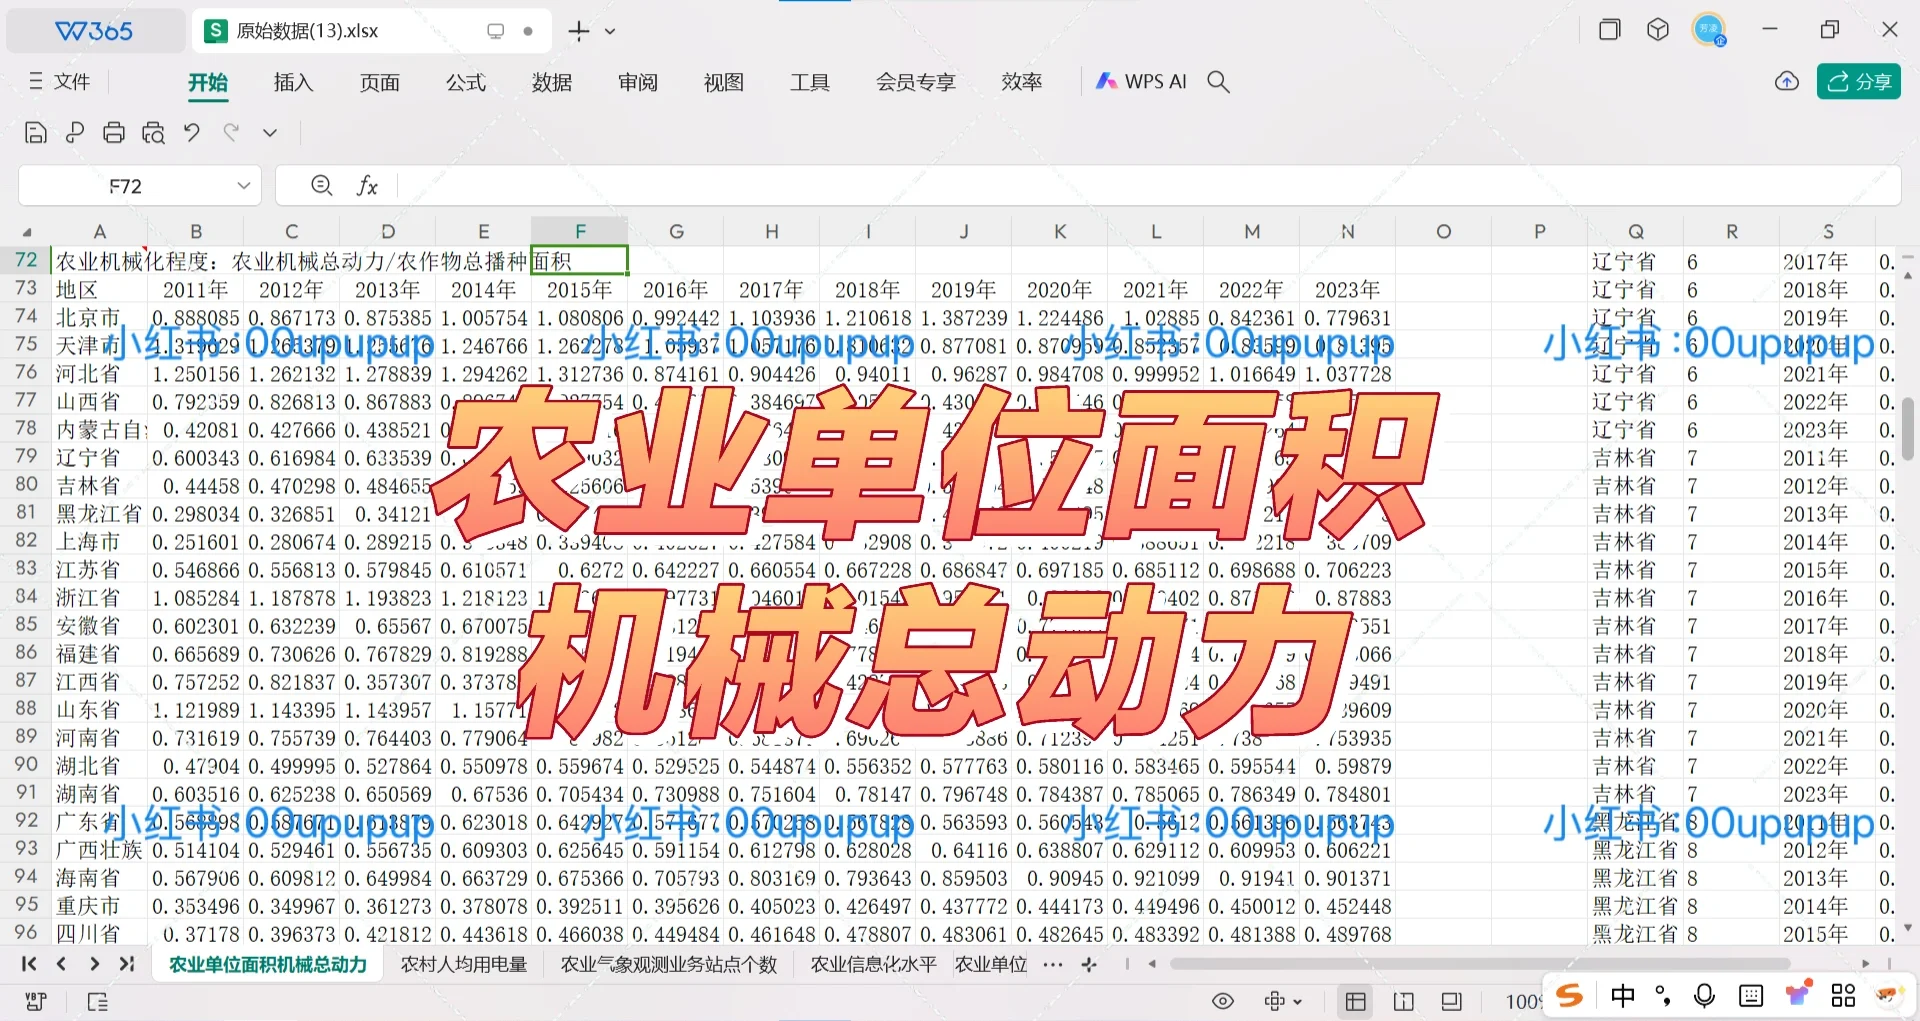
Task: Click the print preview icon
Action: point(153,132)
